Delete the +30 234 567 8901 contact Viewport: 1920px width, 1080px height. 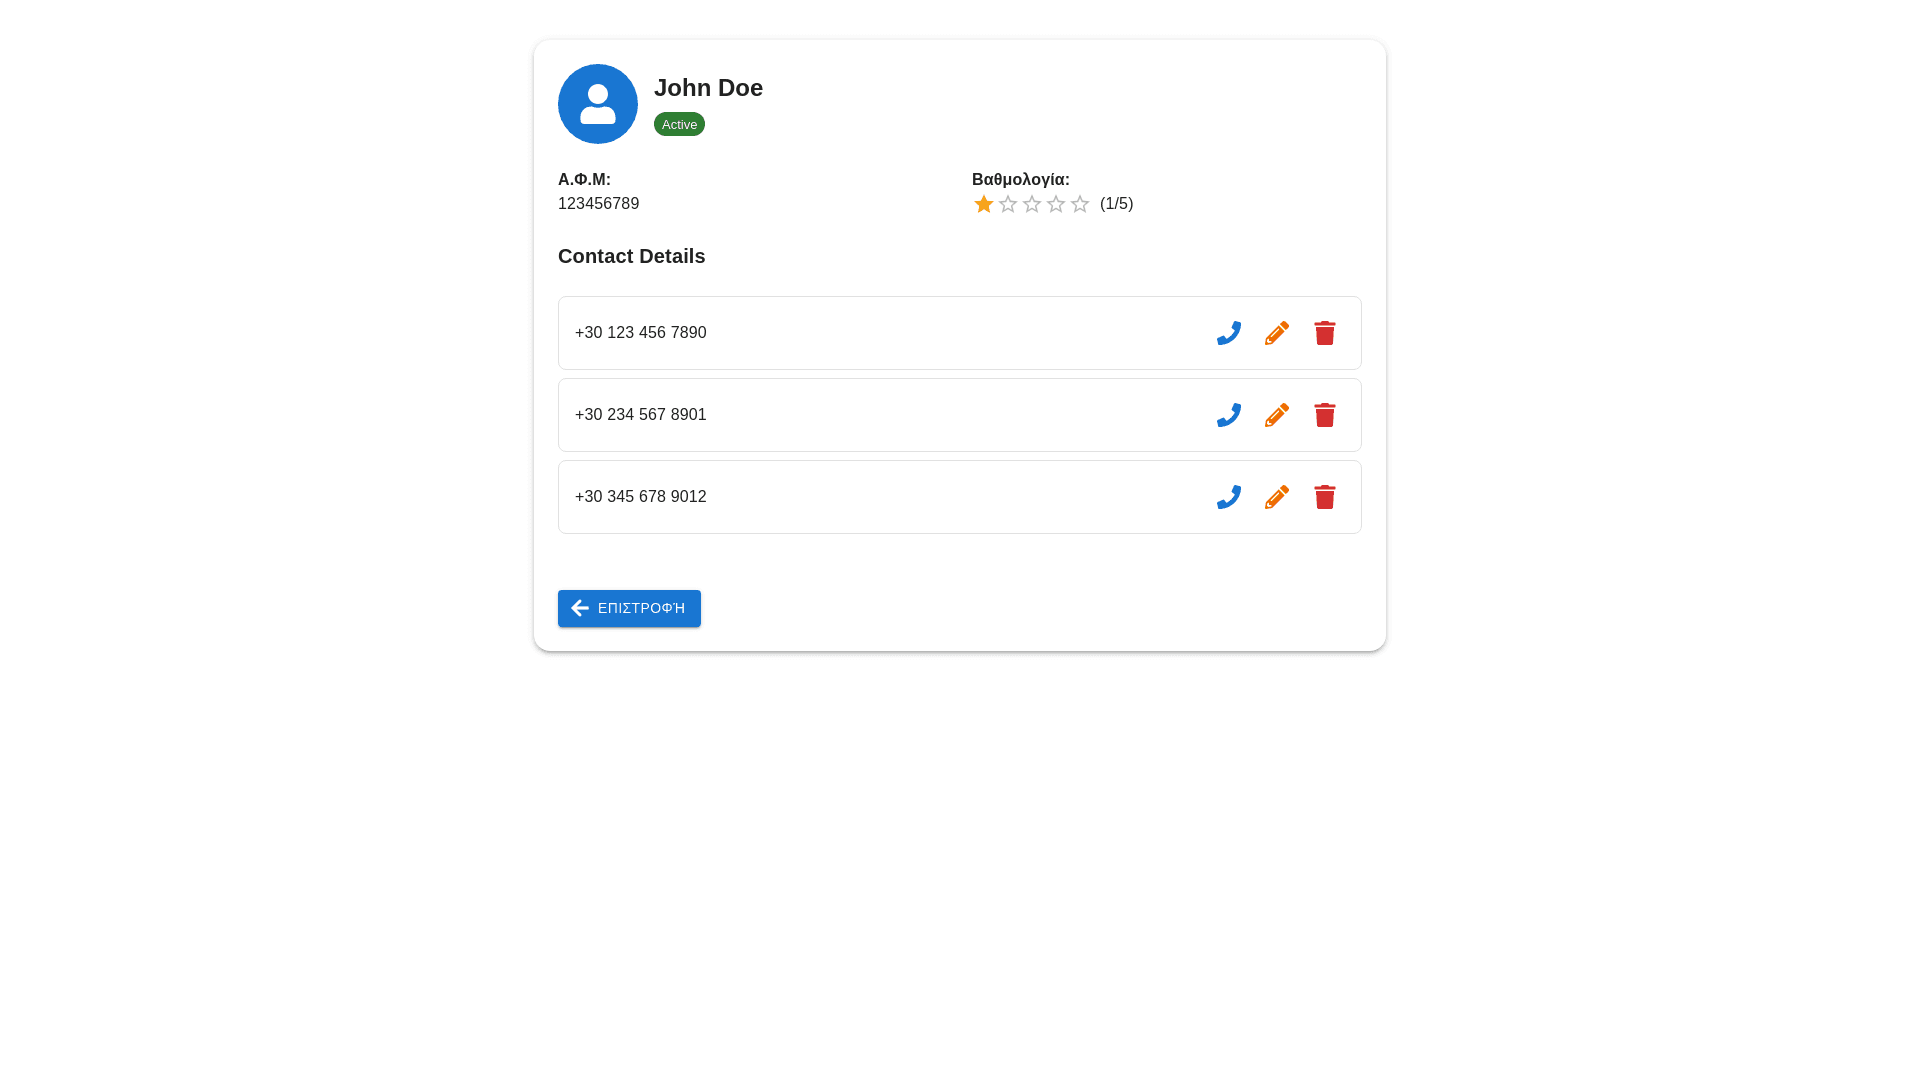click(x=1324, y=415)
